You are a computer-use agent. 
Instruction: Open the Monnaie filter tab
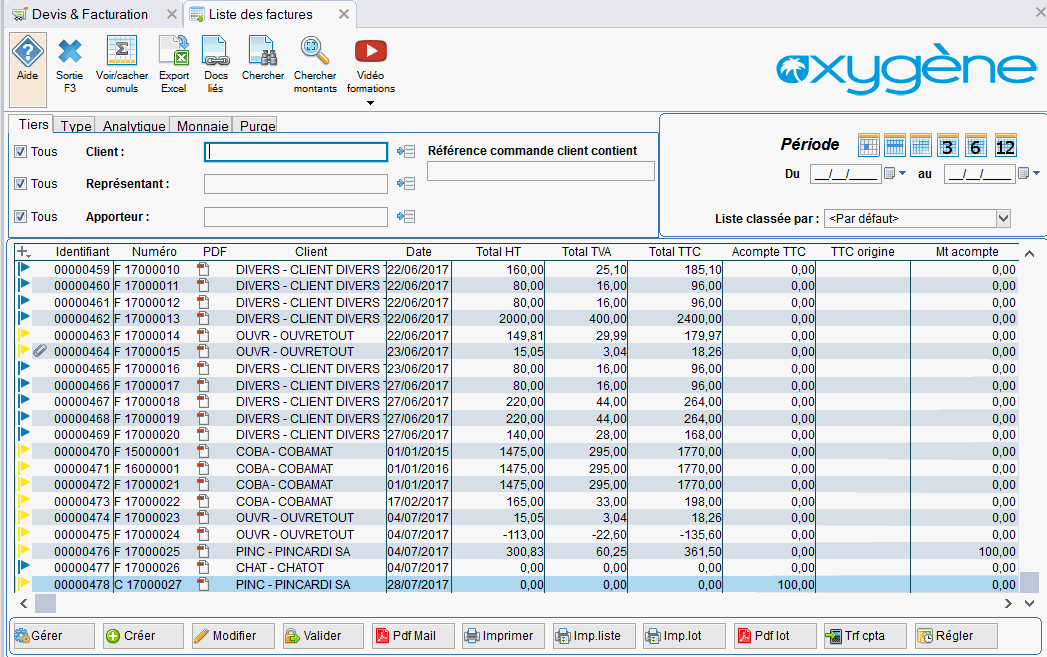pos(203,126)
